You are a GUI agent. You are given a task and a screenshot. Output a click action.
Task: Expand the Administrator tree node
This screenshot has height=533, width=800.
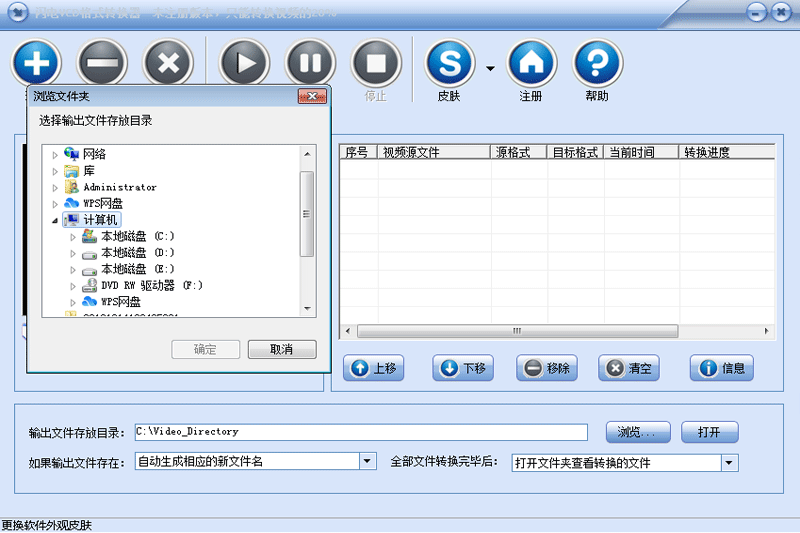(x=55, y=188)
